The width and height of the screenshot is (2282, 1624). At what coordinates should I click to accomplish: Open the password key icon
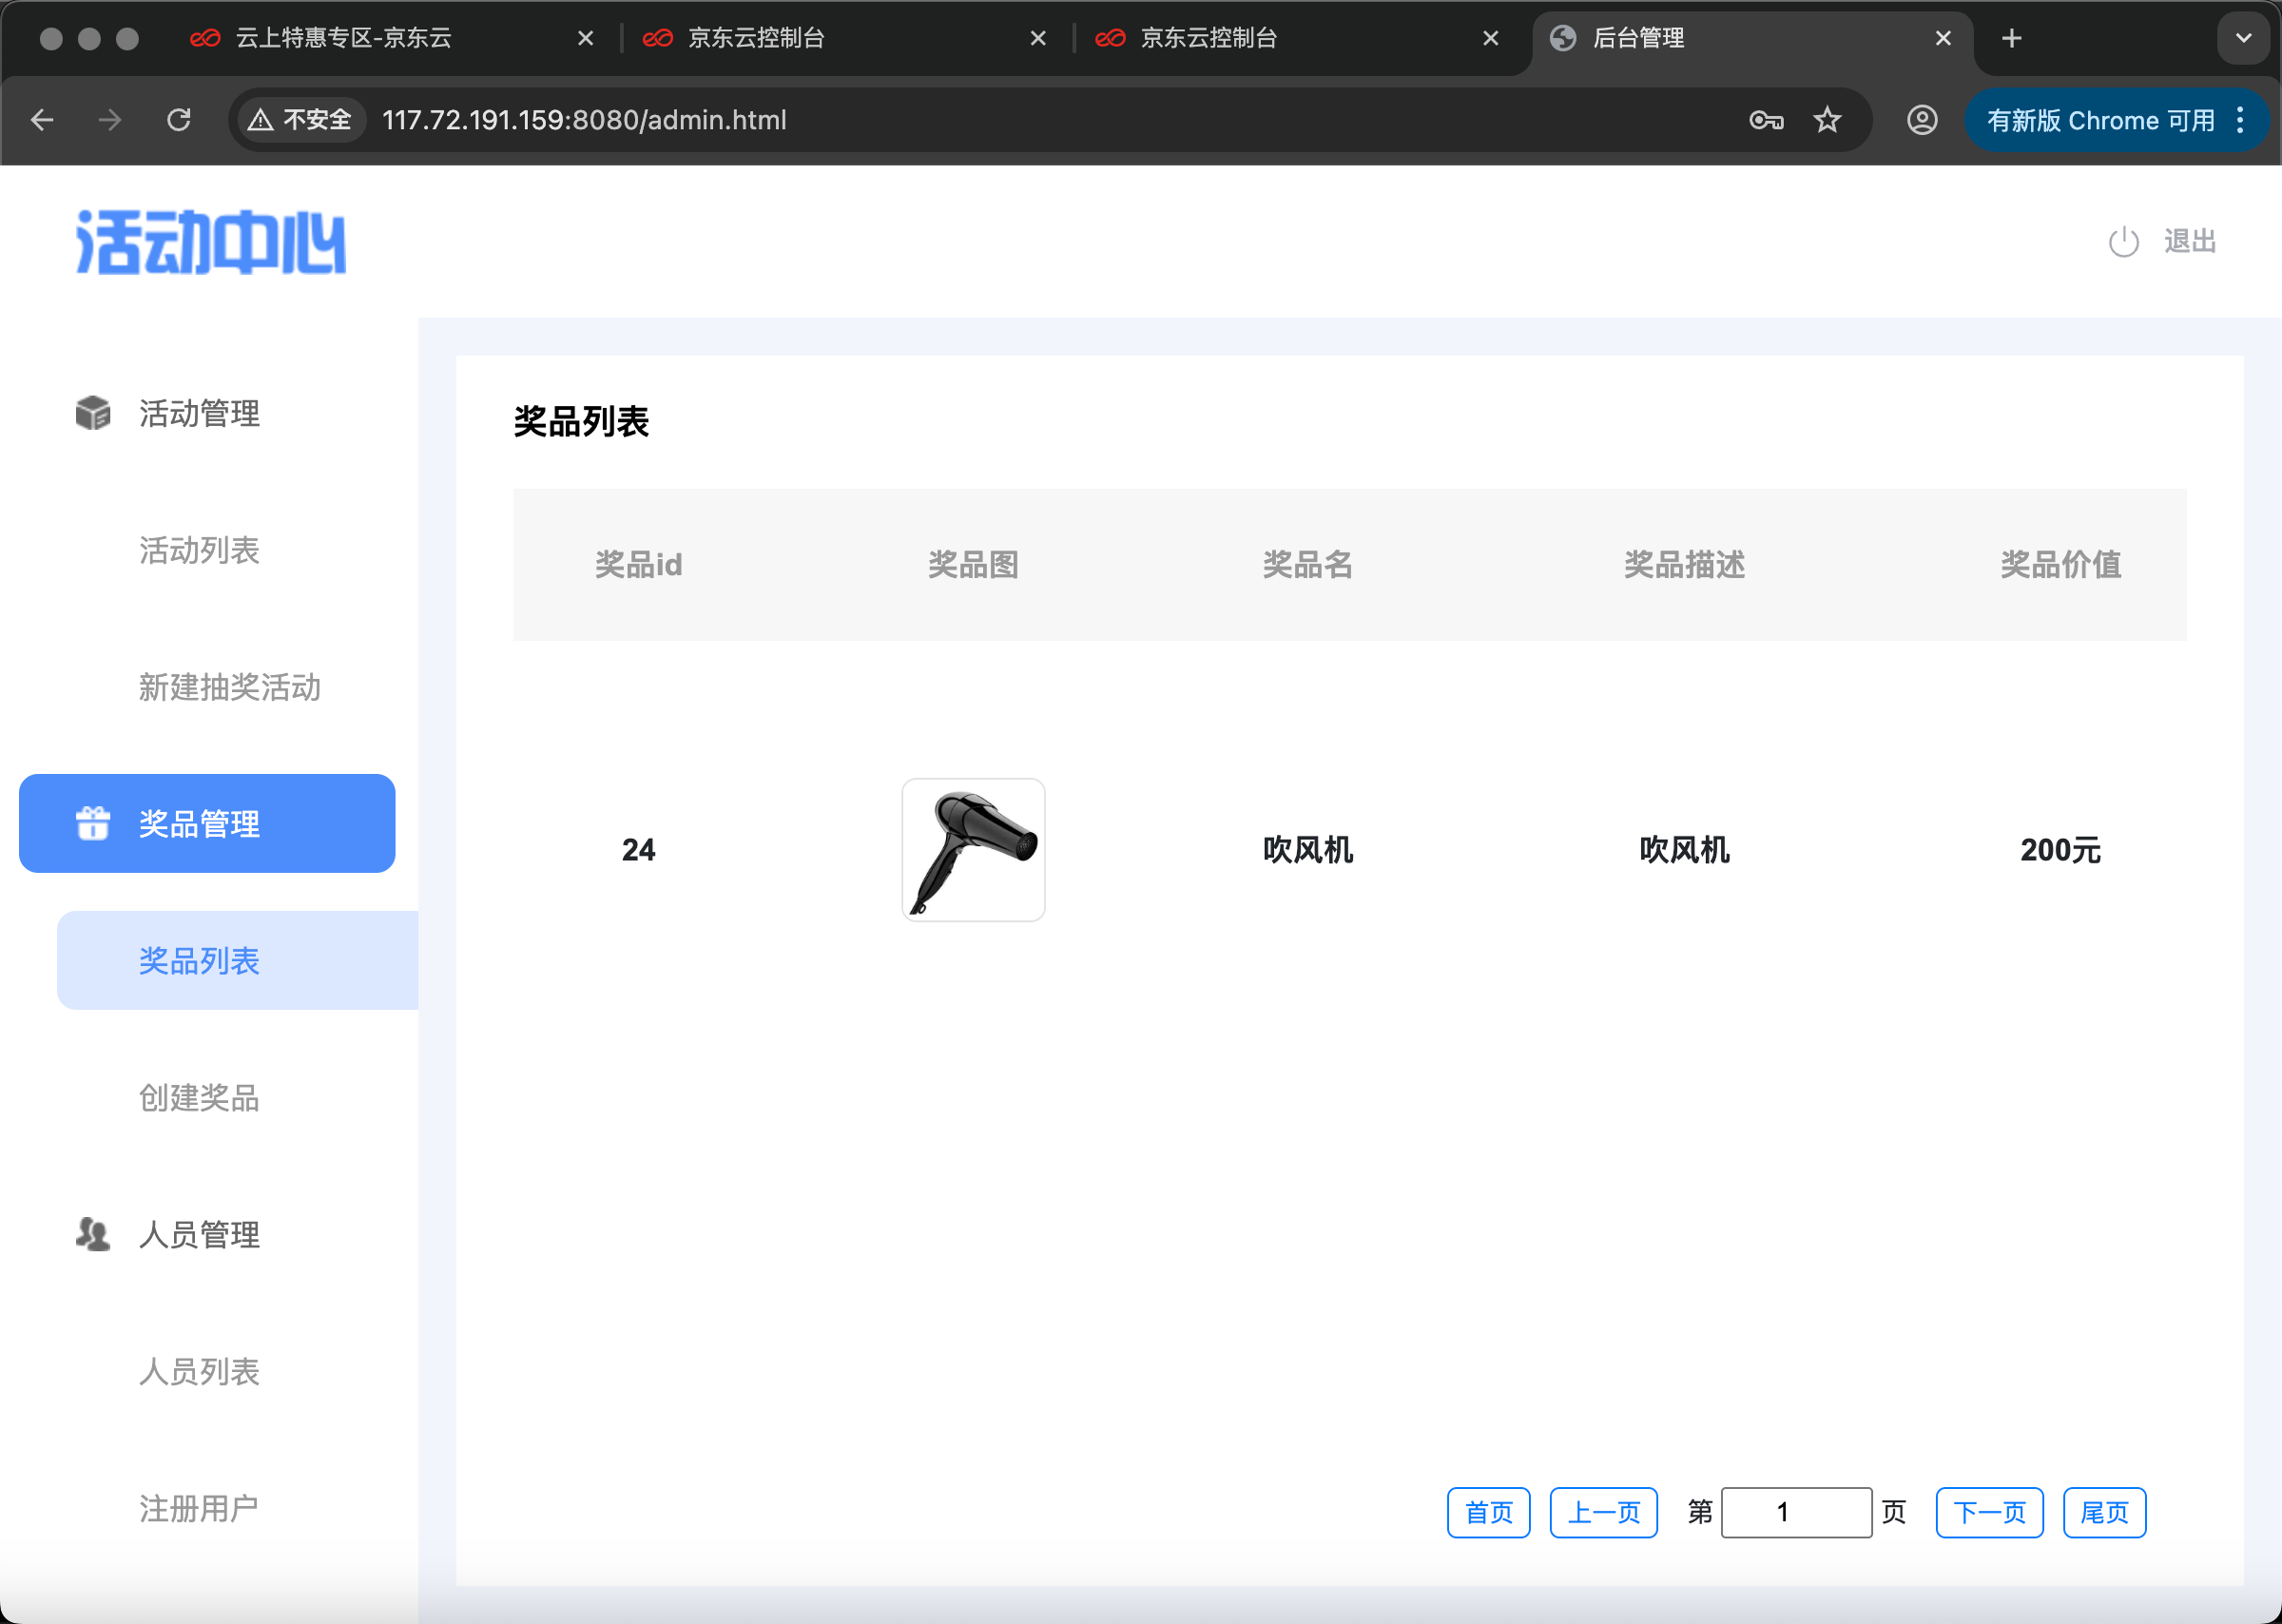1766,120
